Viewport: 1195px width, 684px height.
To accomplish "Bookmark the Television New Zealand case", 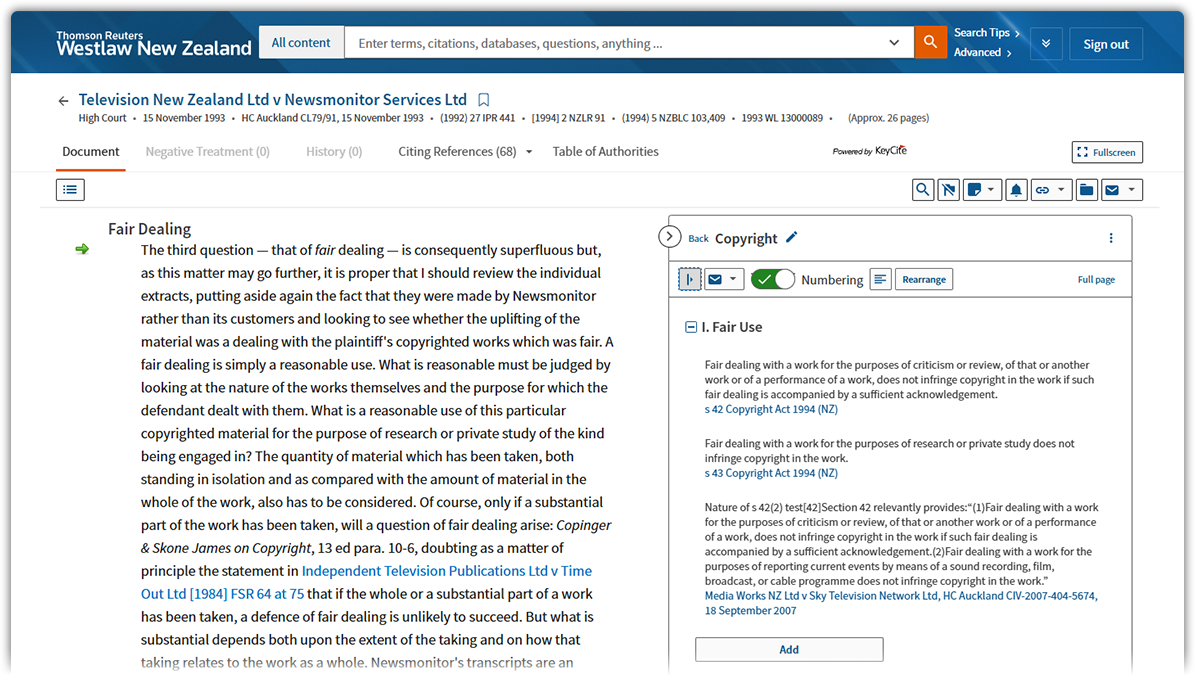I will tap(484, 100).
